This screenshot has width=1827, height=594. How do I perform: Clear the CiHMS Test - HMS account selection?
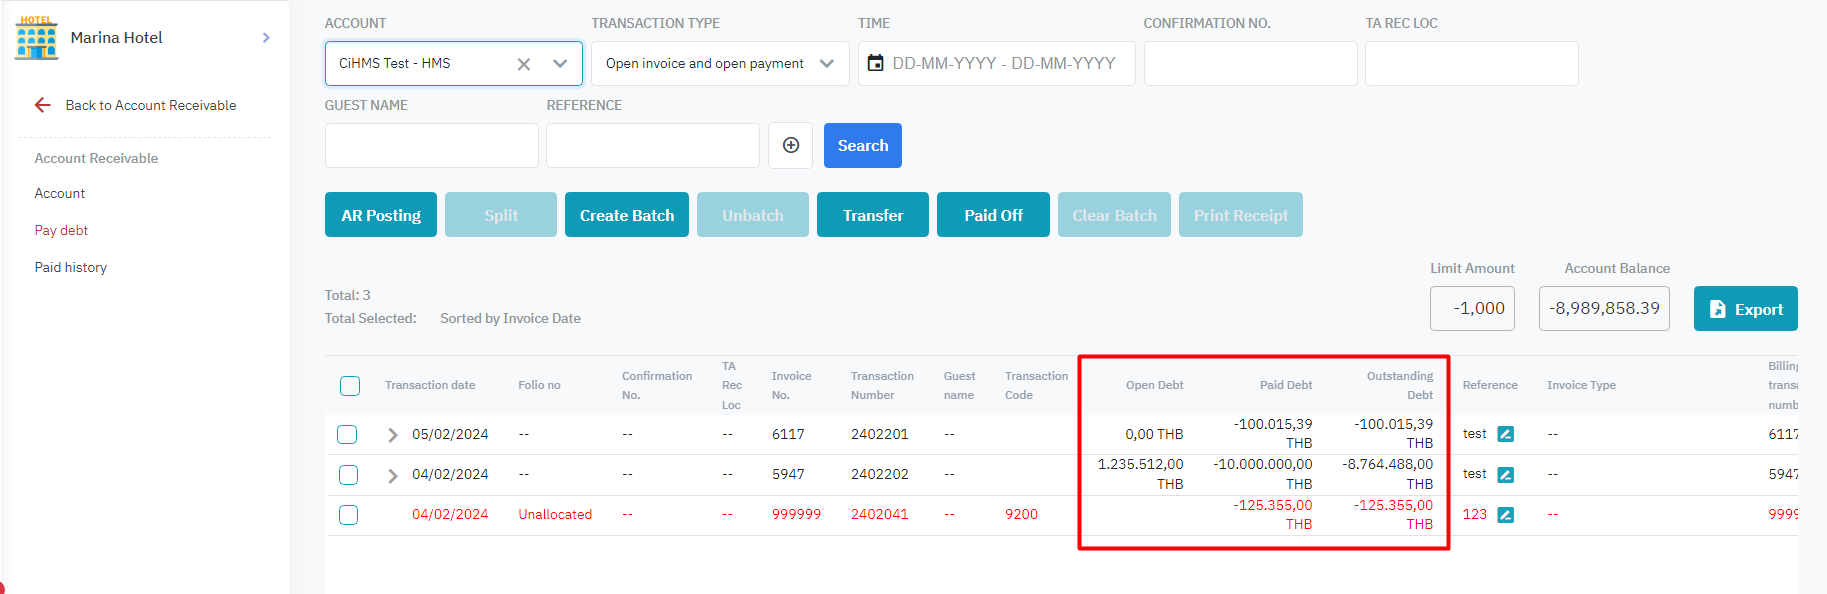[x=523, y=64]
